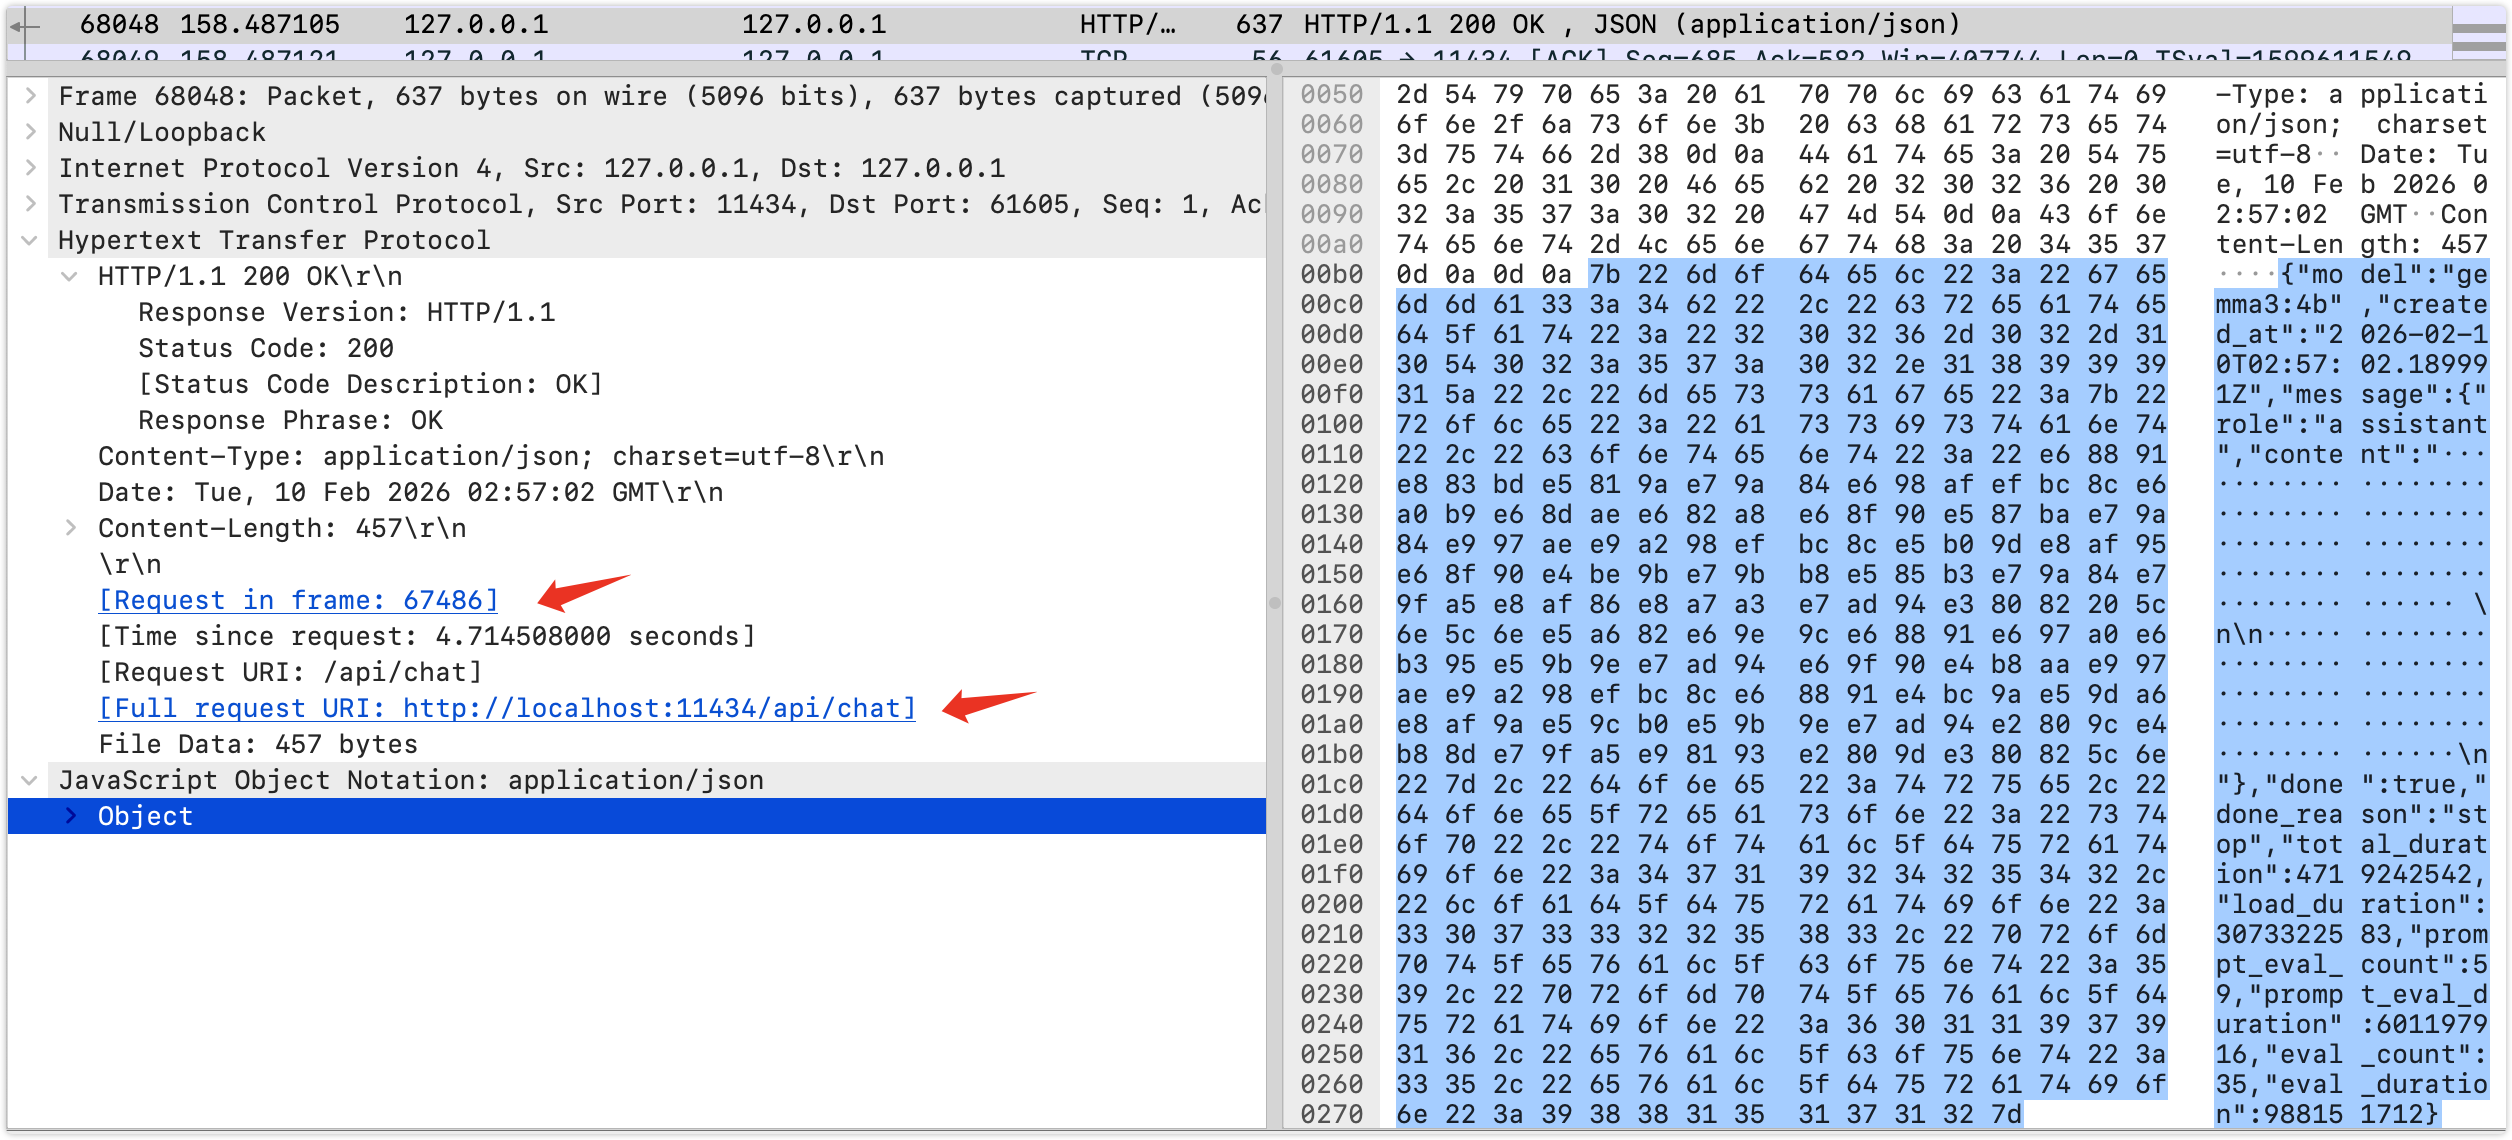Expand the Frame 68048 tree node
The width and height of the screenshot is (2512, 1140).
coord(30,96)
